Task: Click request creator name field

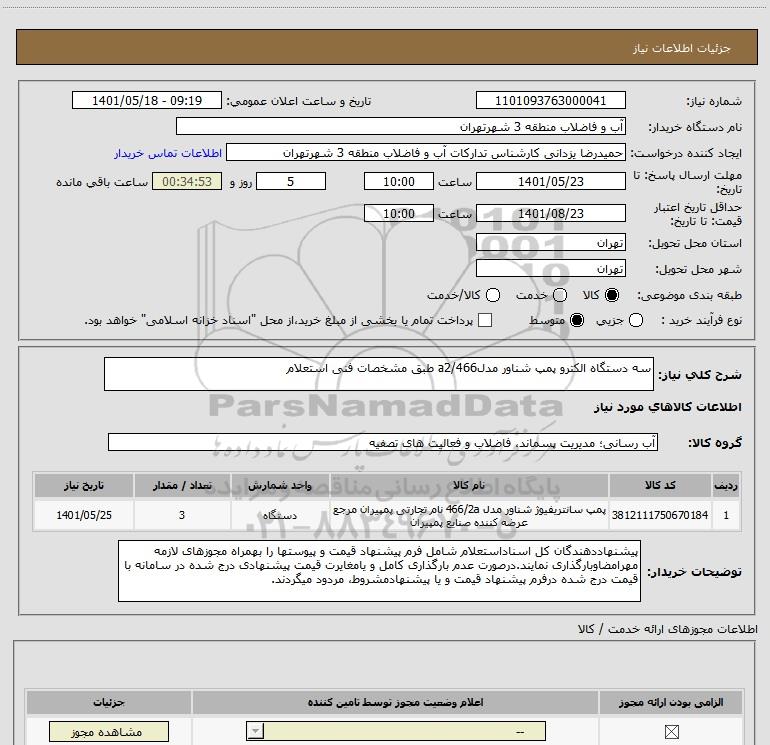Action: coord(426,153)
